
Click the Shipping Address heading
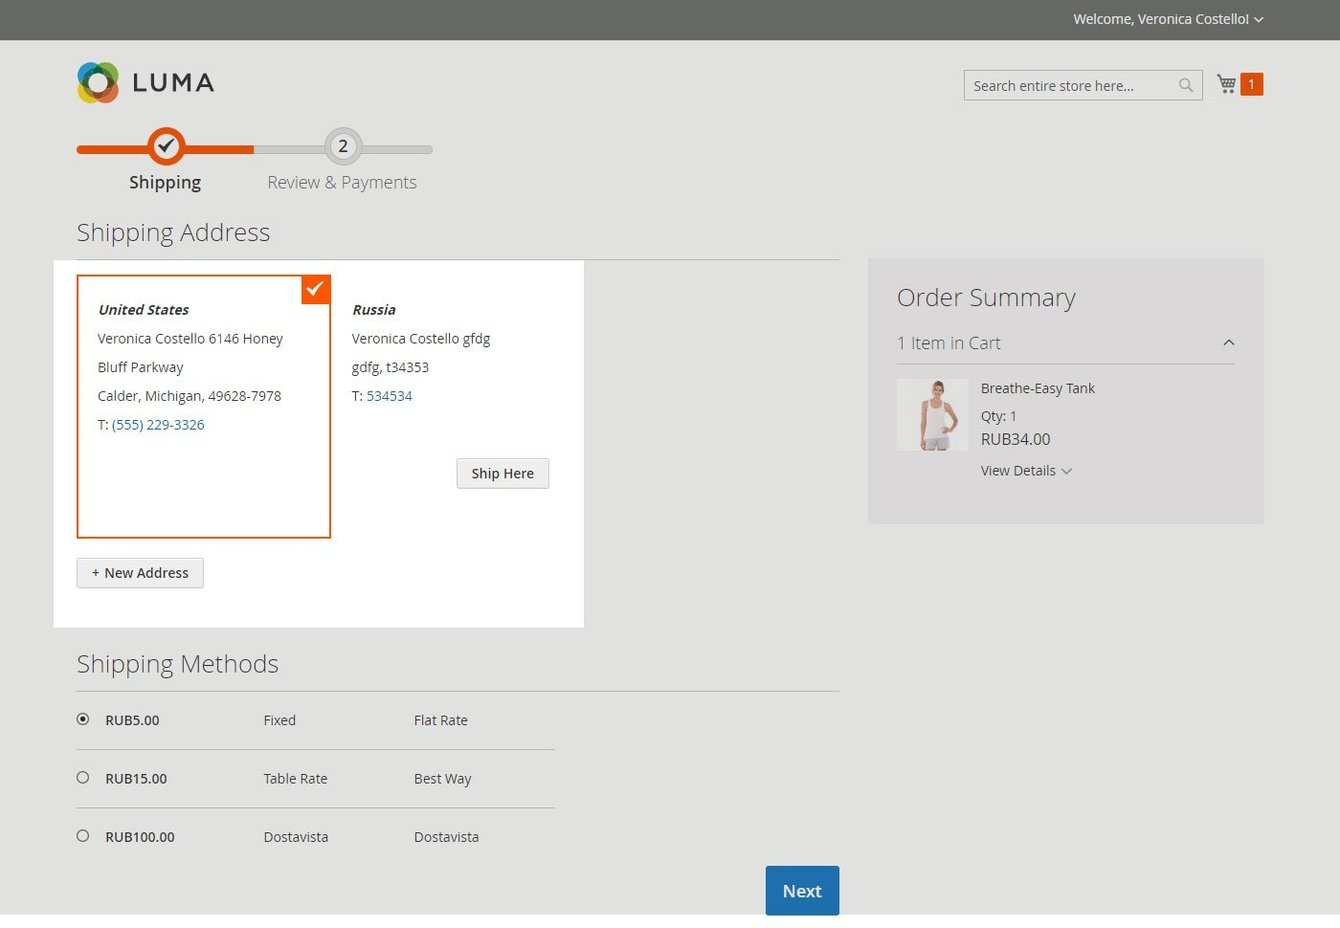[174, 232]
